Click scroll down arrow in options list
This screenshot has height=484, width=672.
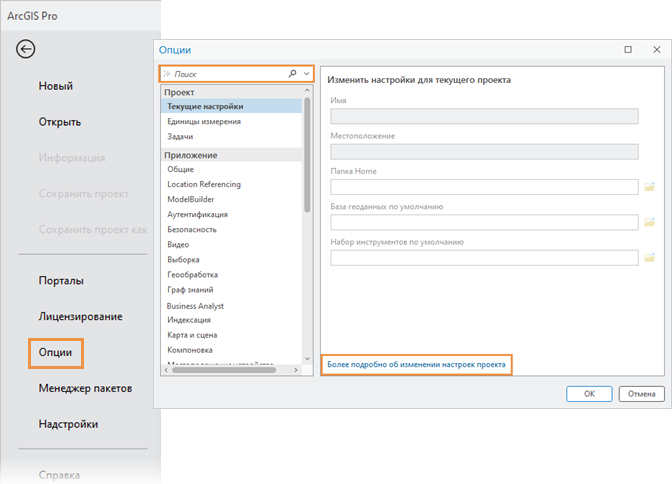[x=307, y=358]
